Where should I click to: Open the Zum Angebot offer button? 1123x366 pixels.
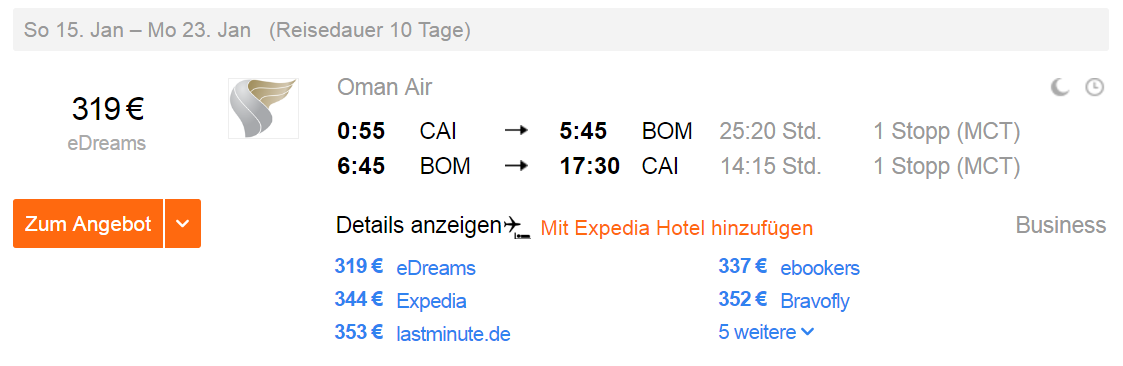pyautogui.click(x=88, y=223)
